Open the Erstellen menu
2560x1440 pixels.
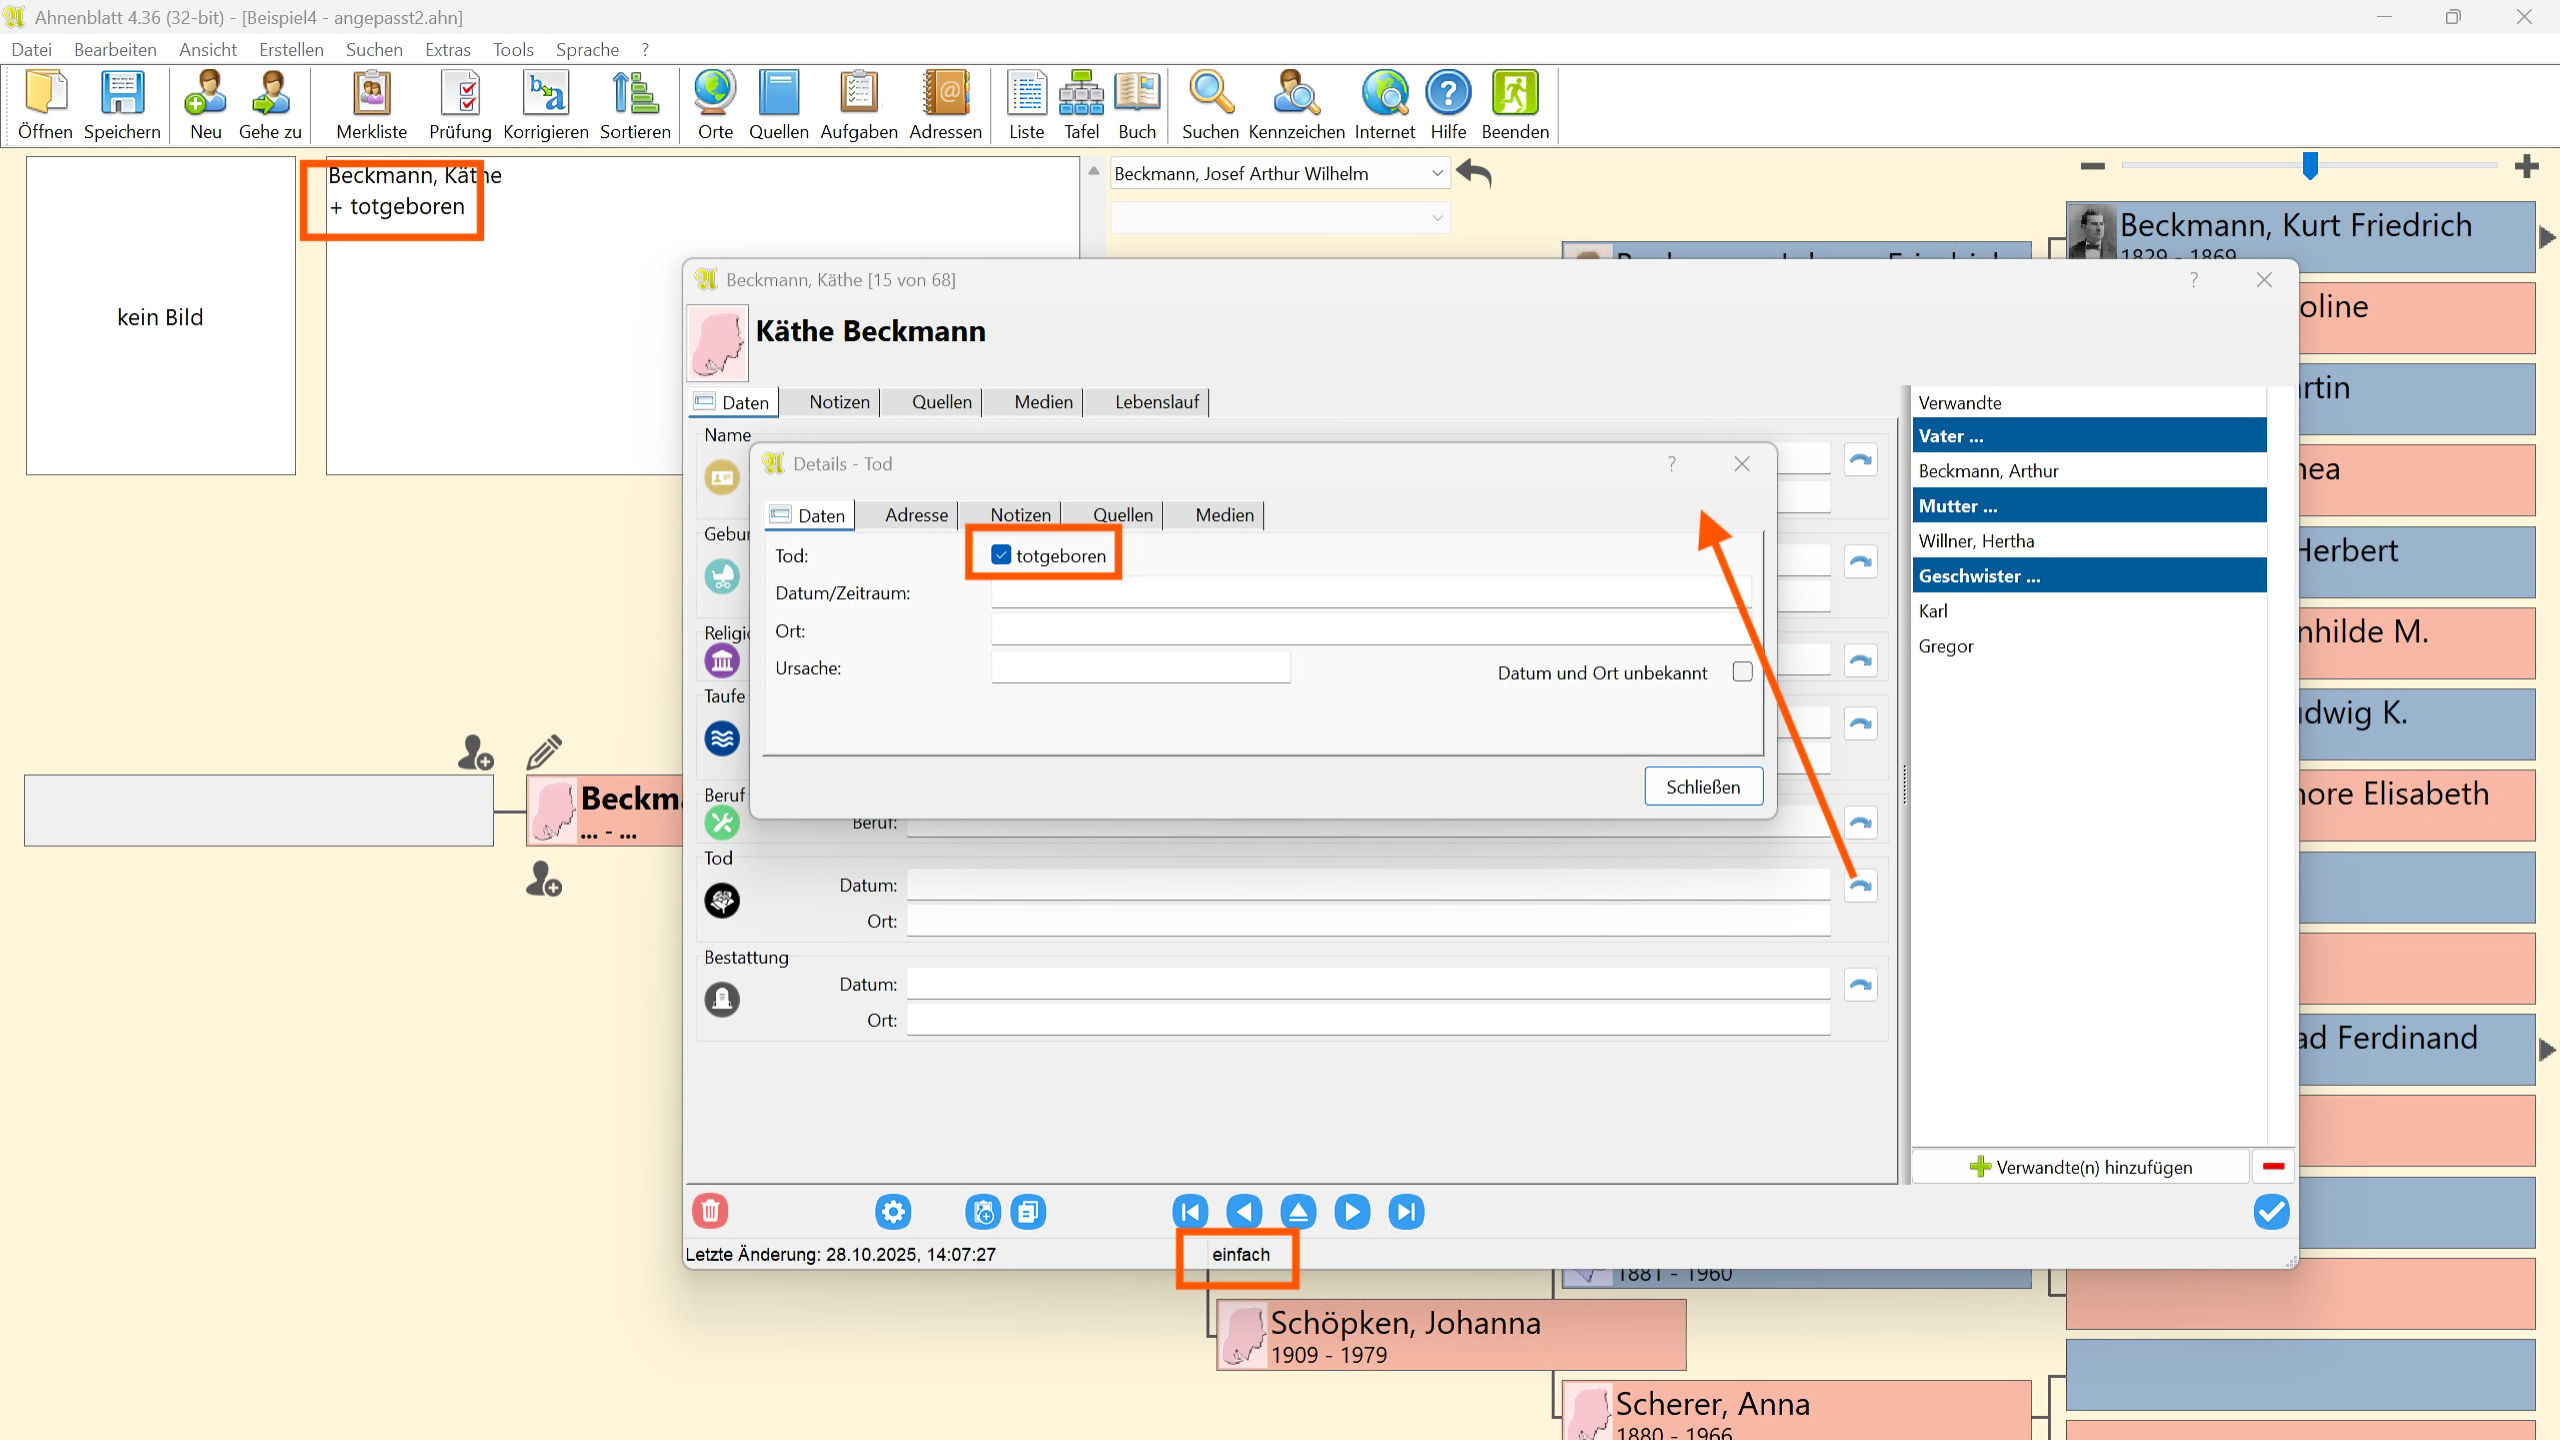(290, 49)
